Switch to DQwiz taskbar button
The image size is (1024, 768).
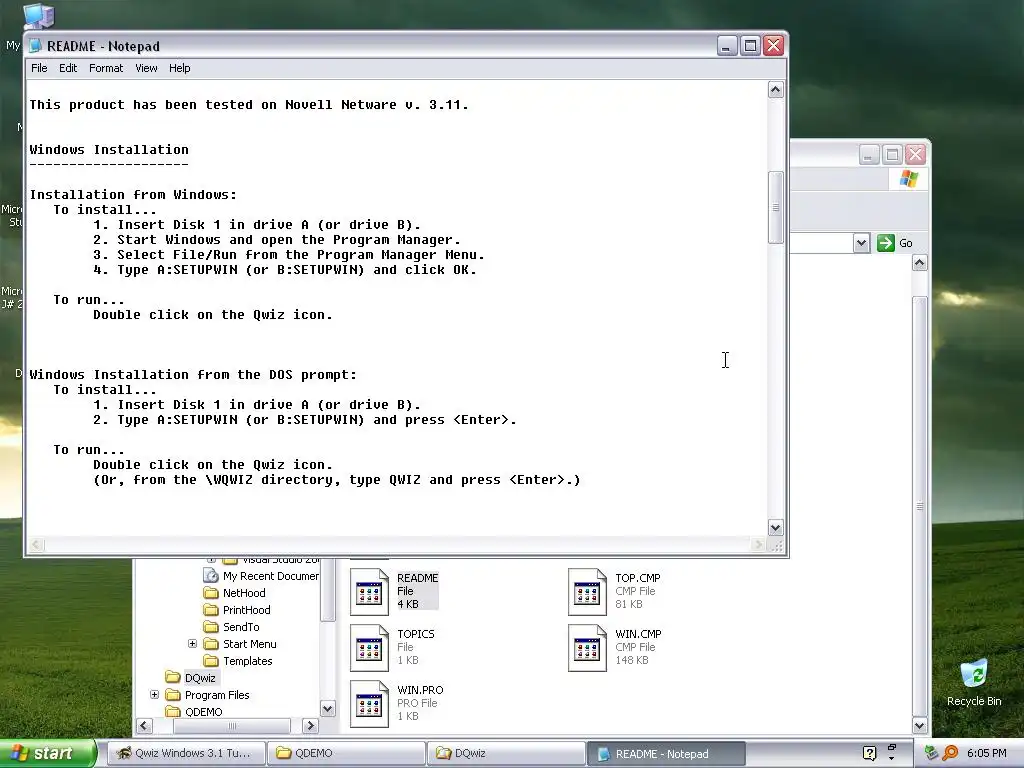[506, 753]
